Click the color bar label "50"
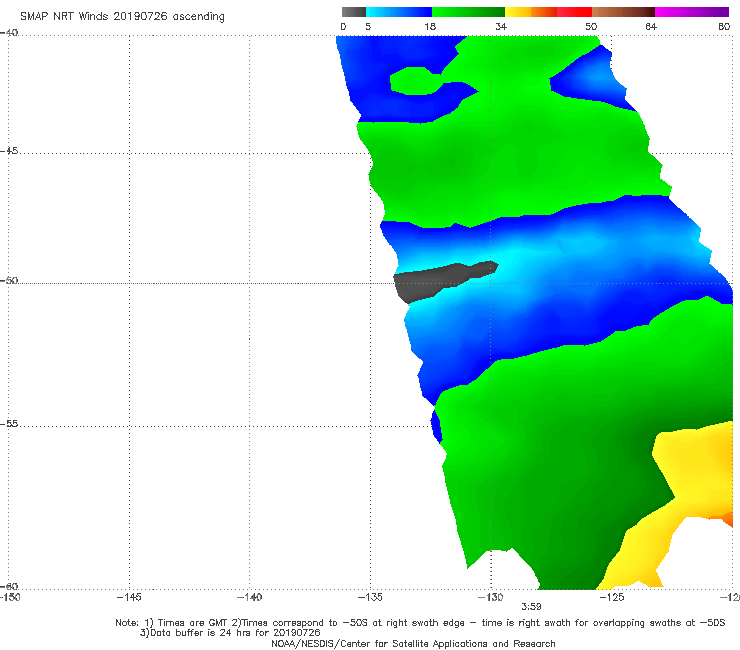 [x=591, y=27]
